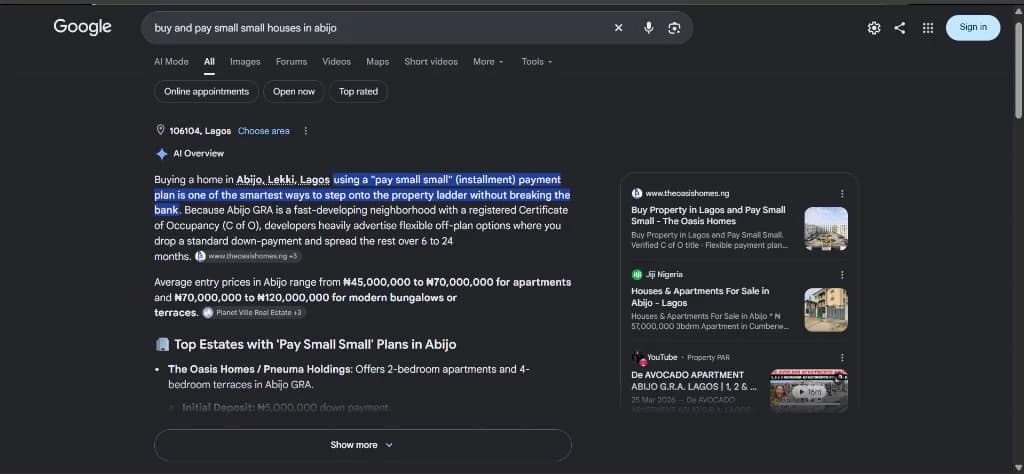Clear the search box with X icon
This screenshot has width=1024, height=474.
(x=618, y=27)
